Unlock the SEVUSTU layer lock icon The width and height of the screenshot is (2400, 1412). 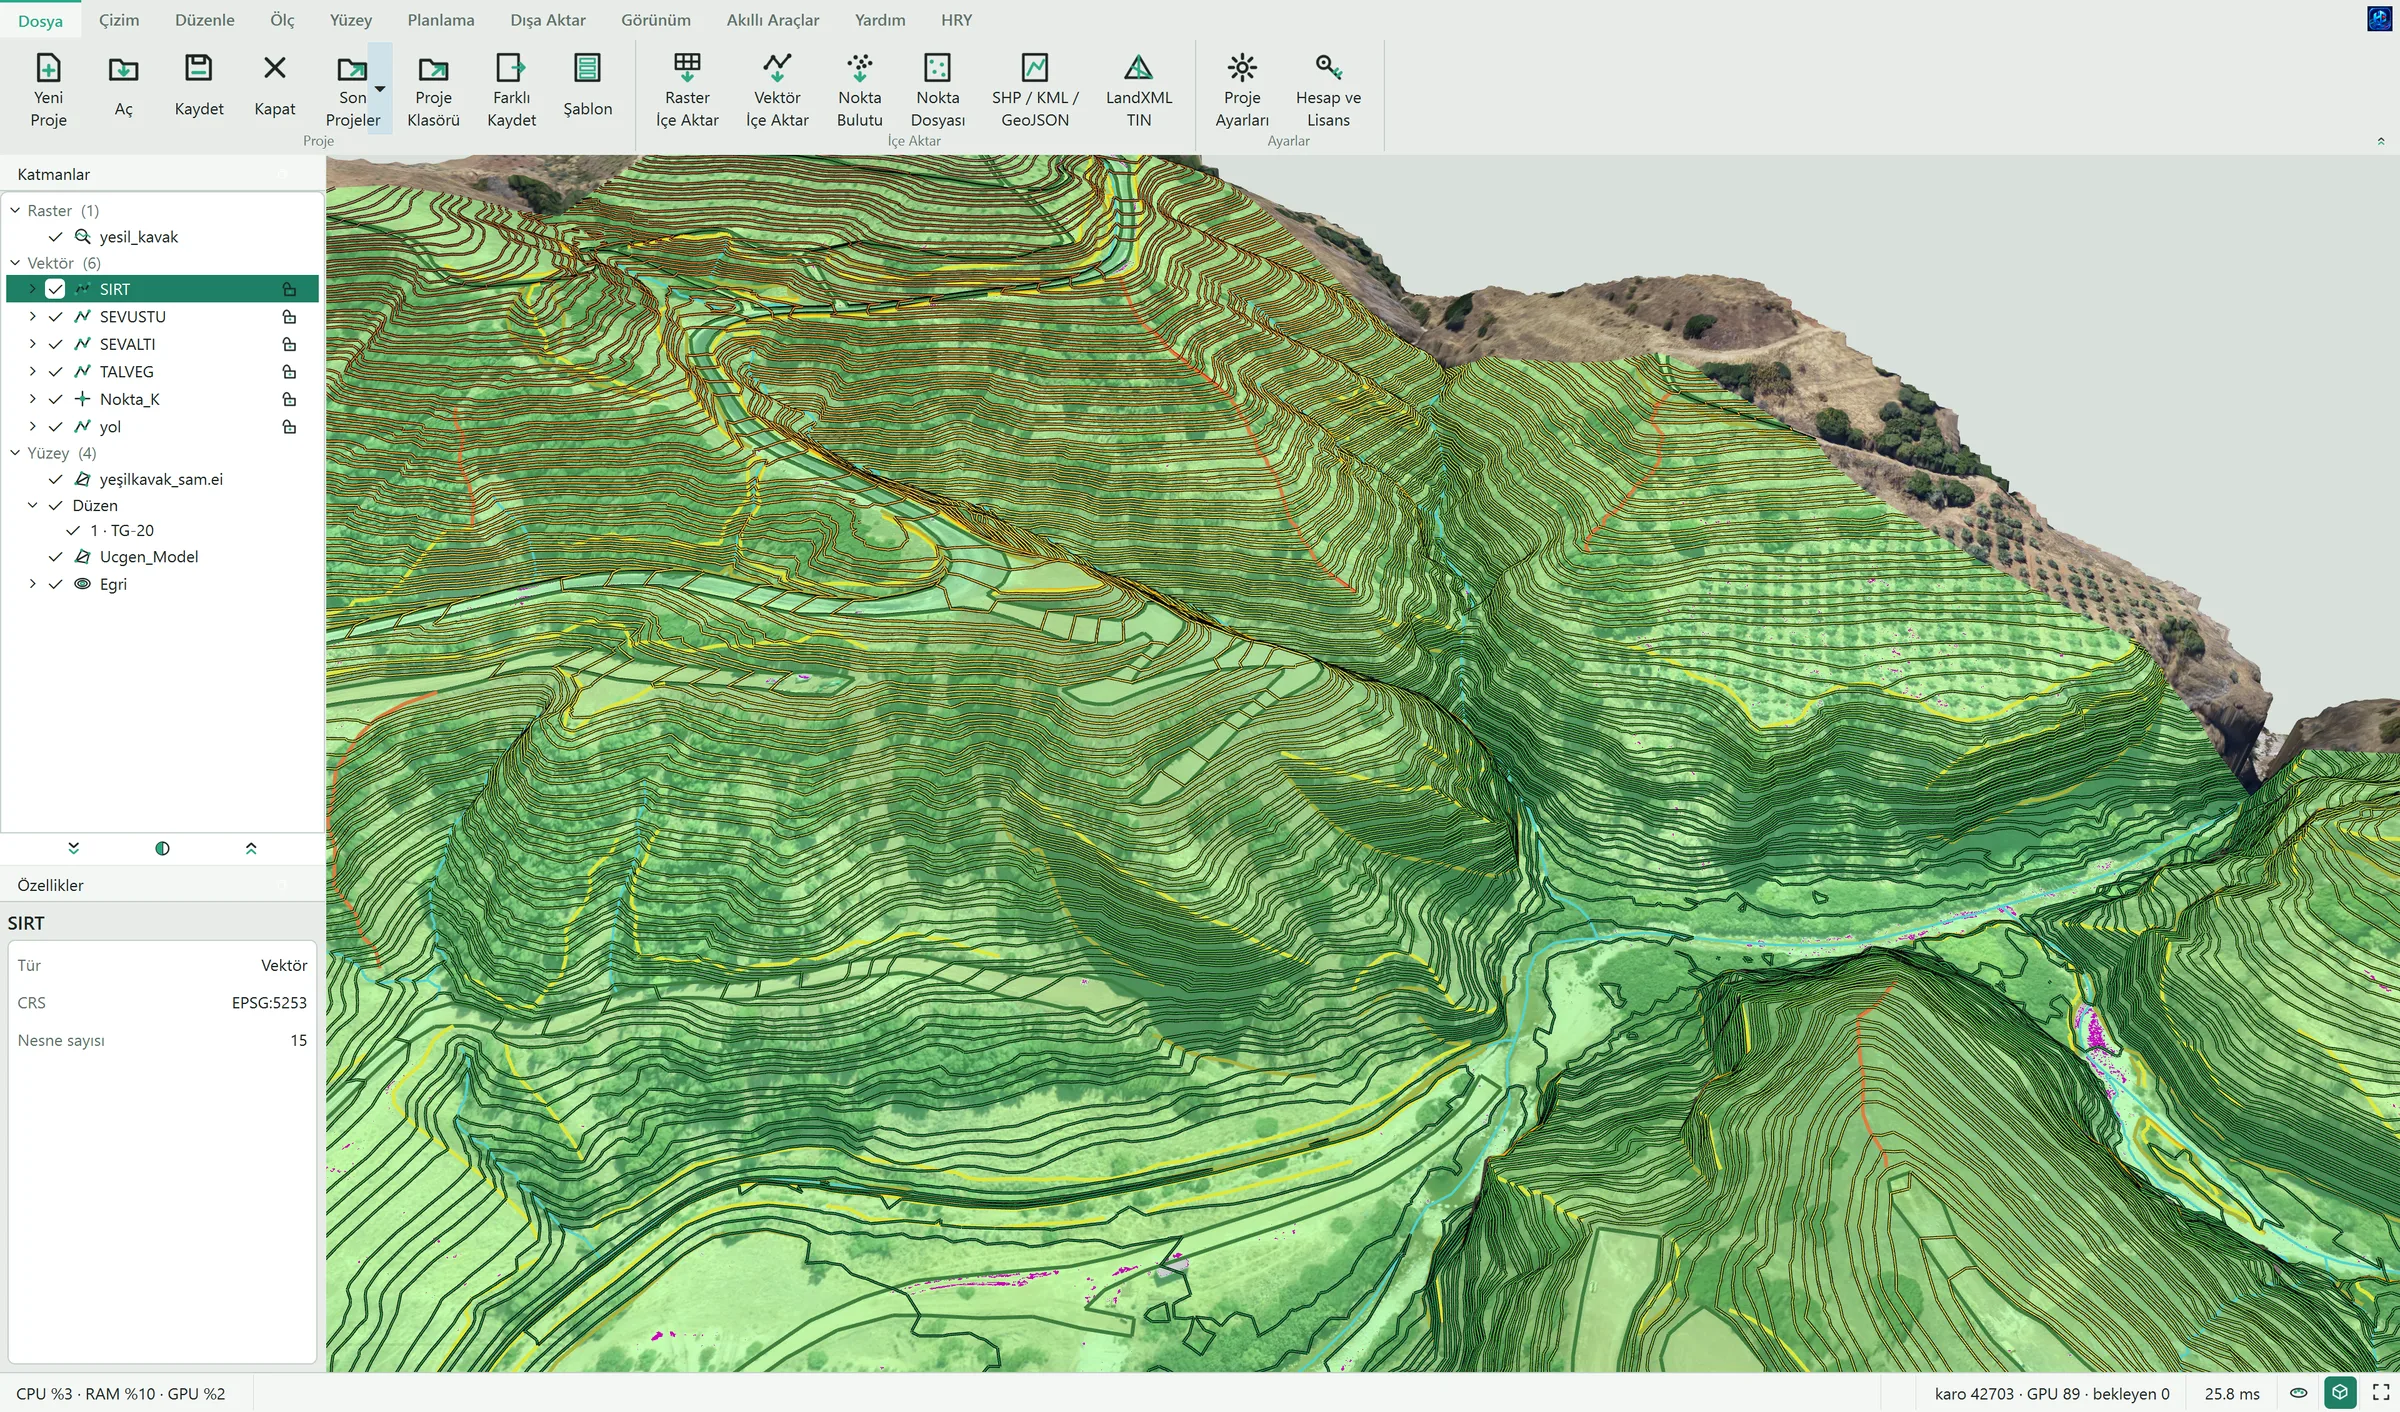tap(289, 317)
